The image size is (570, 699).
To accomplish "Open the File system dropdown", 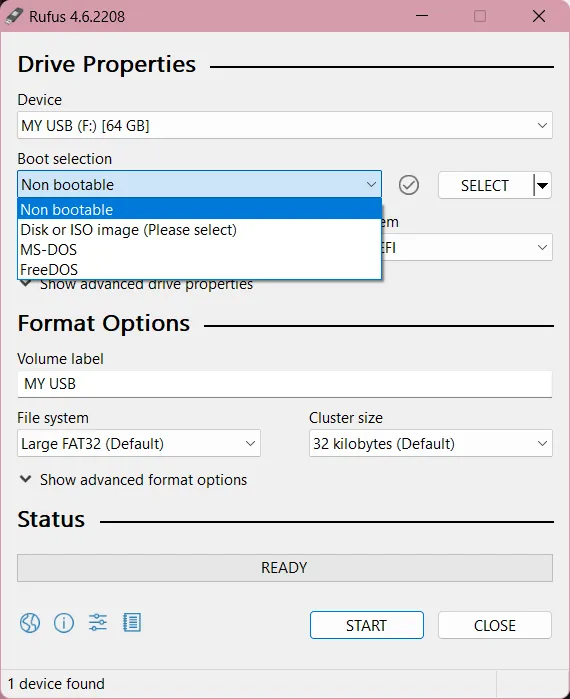I will (x=139, y=443).
